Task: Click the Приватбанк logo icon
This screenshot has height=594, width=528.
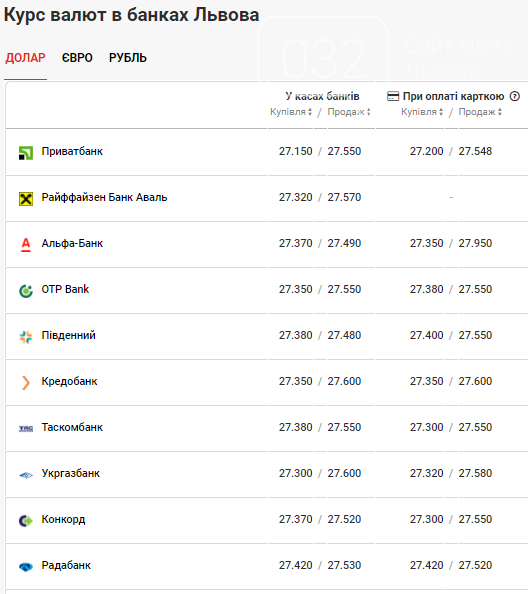Action: coord(26,153)
